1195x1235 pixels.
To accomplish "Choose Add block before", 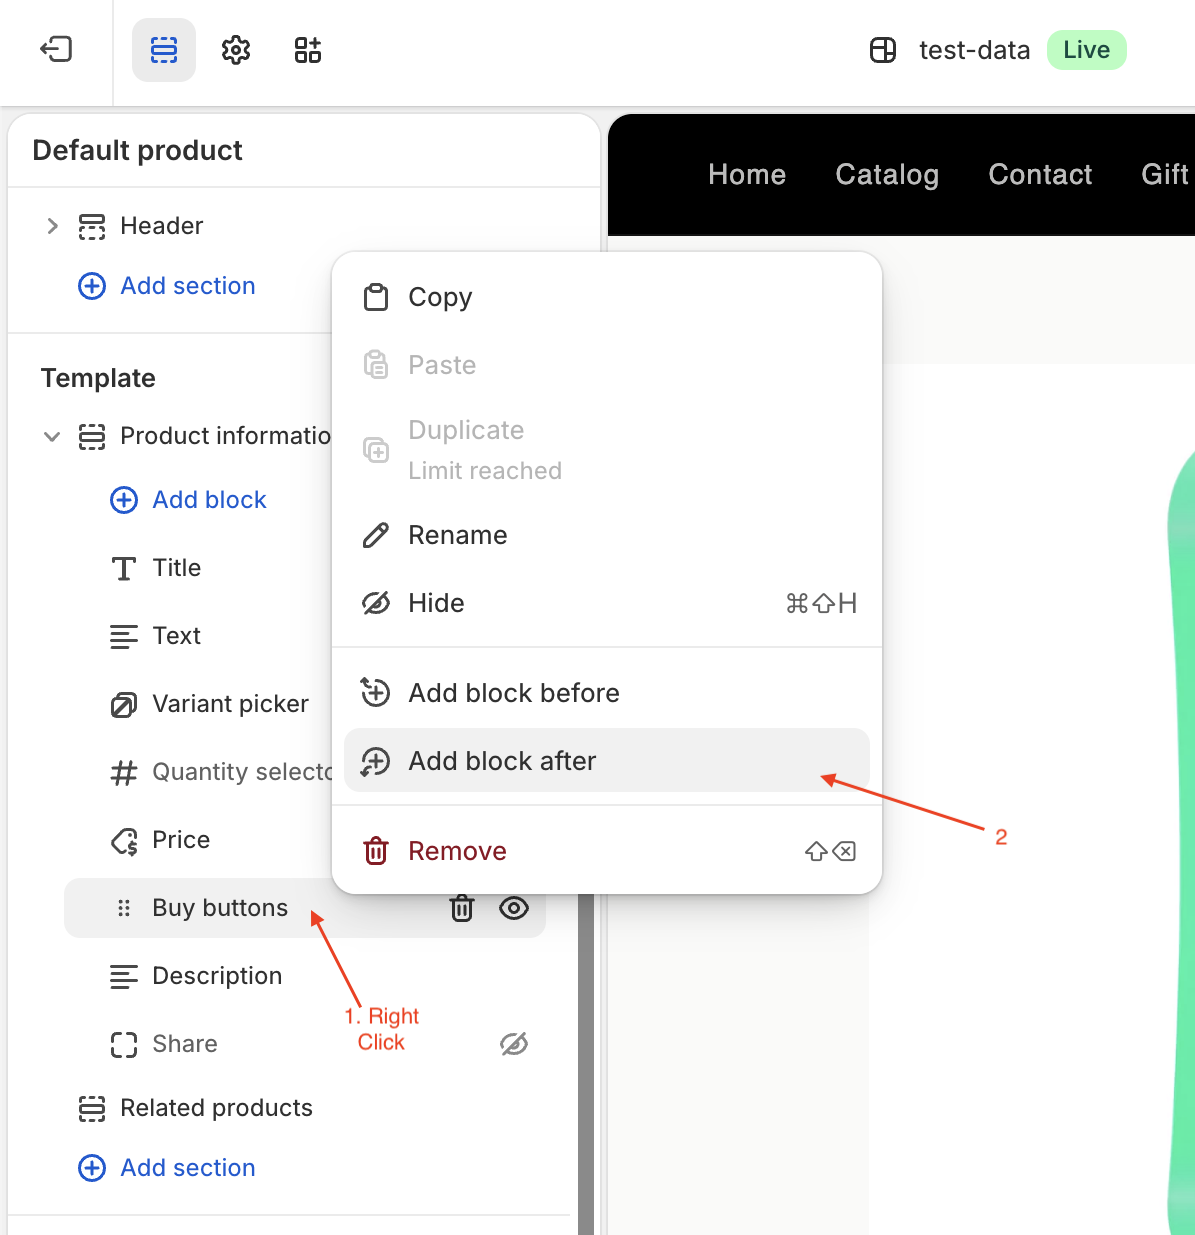I will coord(607,693).
